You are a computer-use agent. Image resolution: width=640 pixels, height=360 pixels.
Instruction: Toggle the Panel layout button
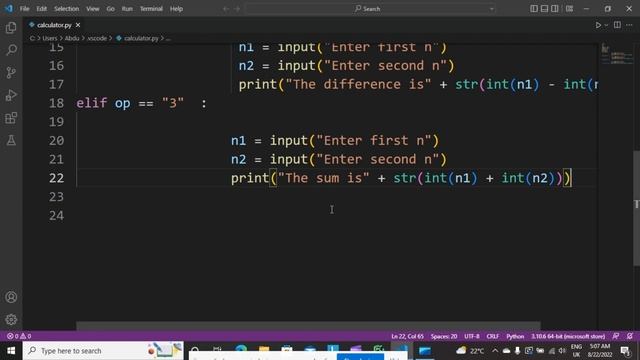click(544, 9)
